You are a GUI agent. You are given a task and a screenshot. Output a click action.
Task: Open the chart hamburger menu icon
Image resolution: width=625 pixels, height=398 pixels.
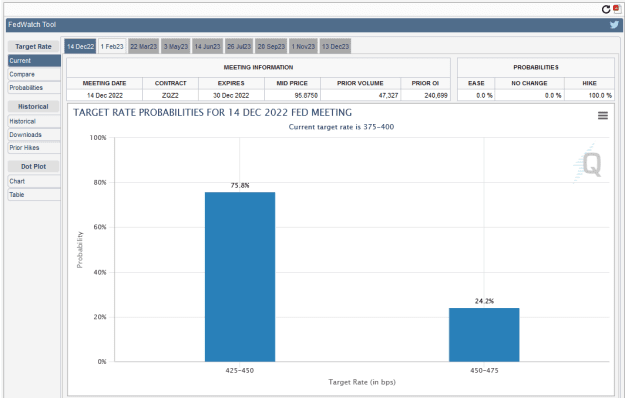603,116
